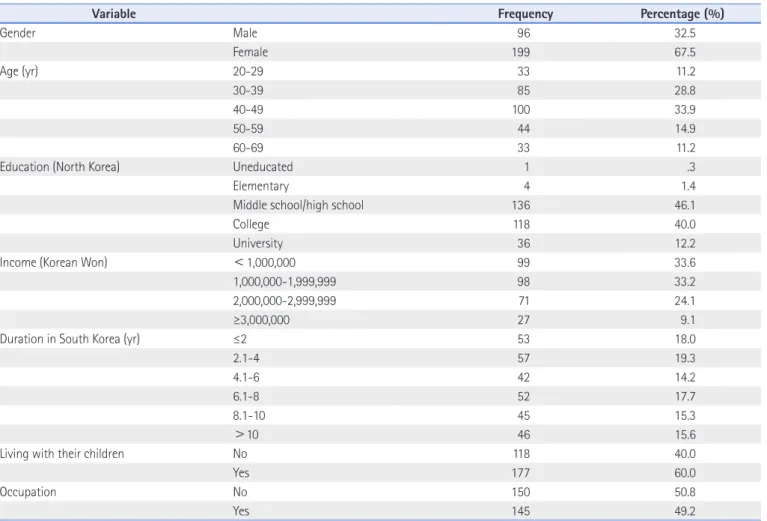Click the '2,000,000-2,999,999' income cell
The height and width of the screenshot is (521, 767).
pyautogui.click(x=285, y=301)
